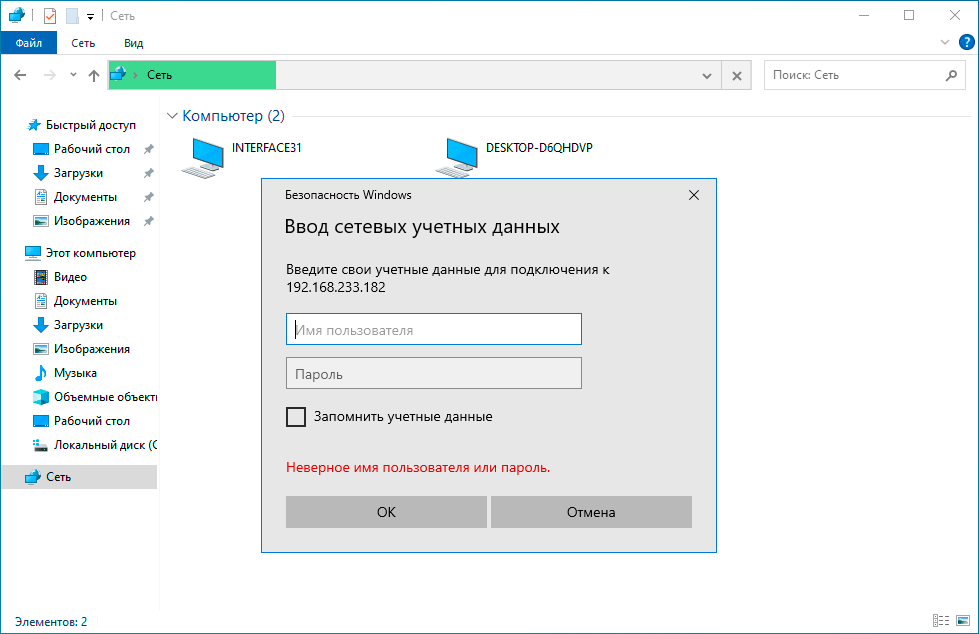Viewport: 979px width, 634px height.
Task: Open Изображения under Быстрый доступ
Action: pos(92,221)
